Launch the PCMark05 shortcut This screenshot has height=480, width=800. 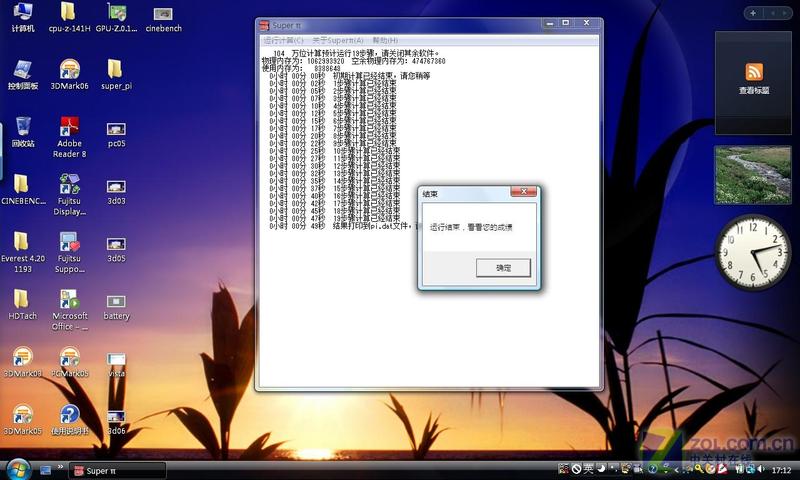pyautogui.click(x=69, y=362)
